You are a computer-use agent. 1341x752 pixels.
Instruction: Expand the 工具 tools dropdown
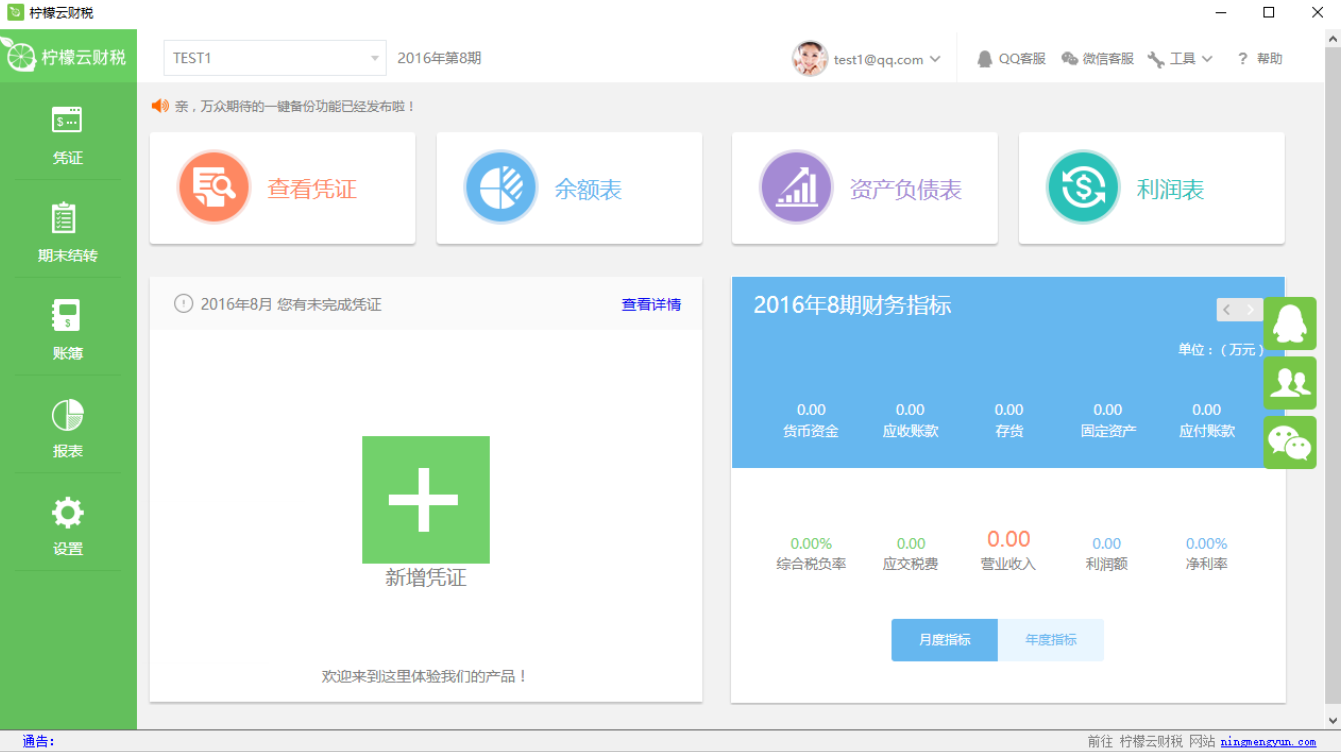[1181, 57]
